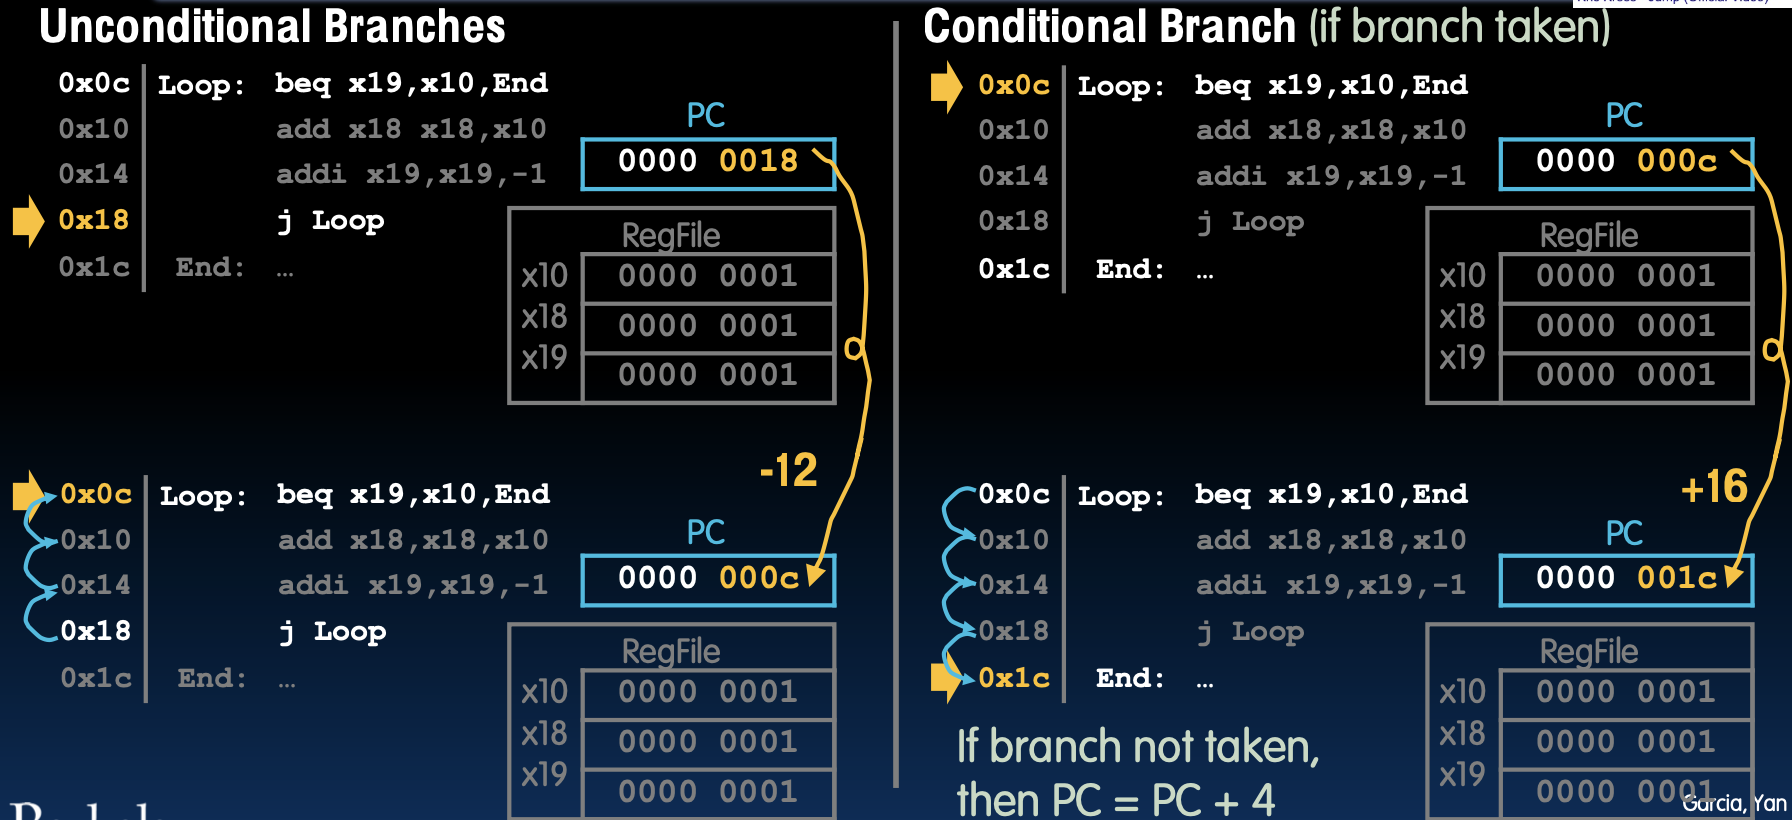
Task: Click the "RegFile" title under PC 0000 001c
Action: 1589,652
